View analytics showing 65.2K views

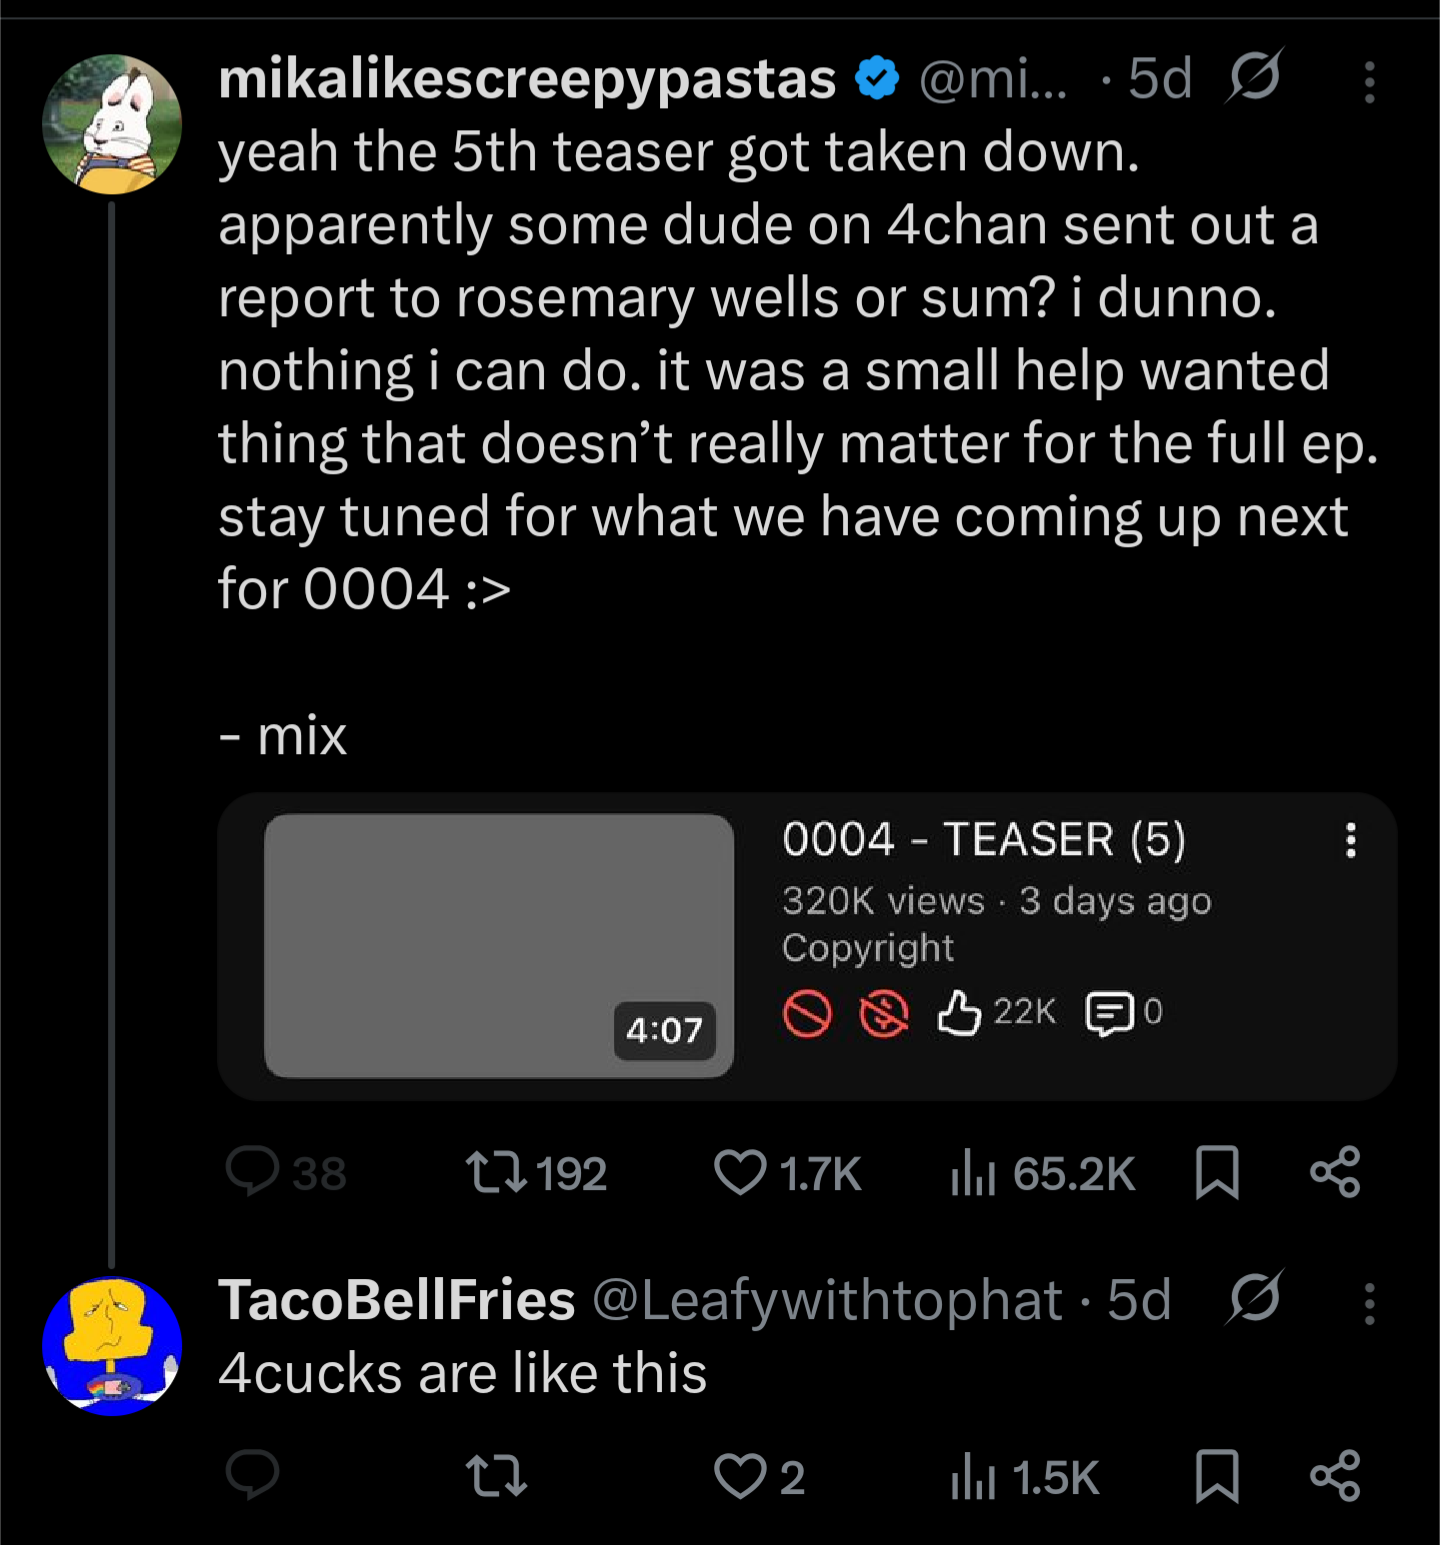(973, 1172)
